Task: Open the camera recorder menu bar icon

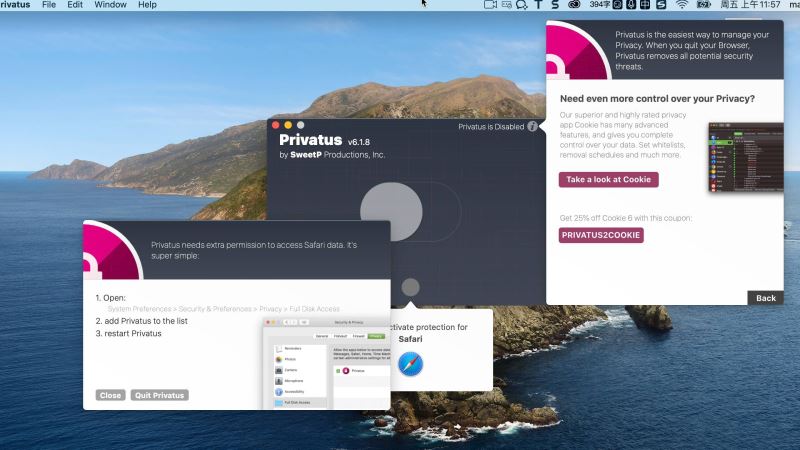Action: pos(490,5)
